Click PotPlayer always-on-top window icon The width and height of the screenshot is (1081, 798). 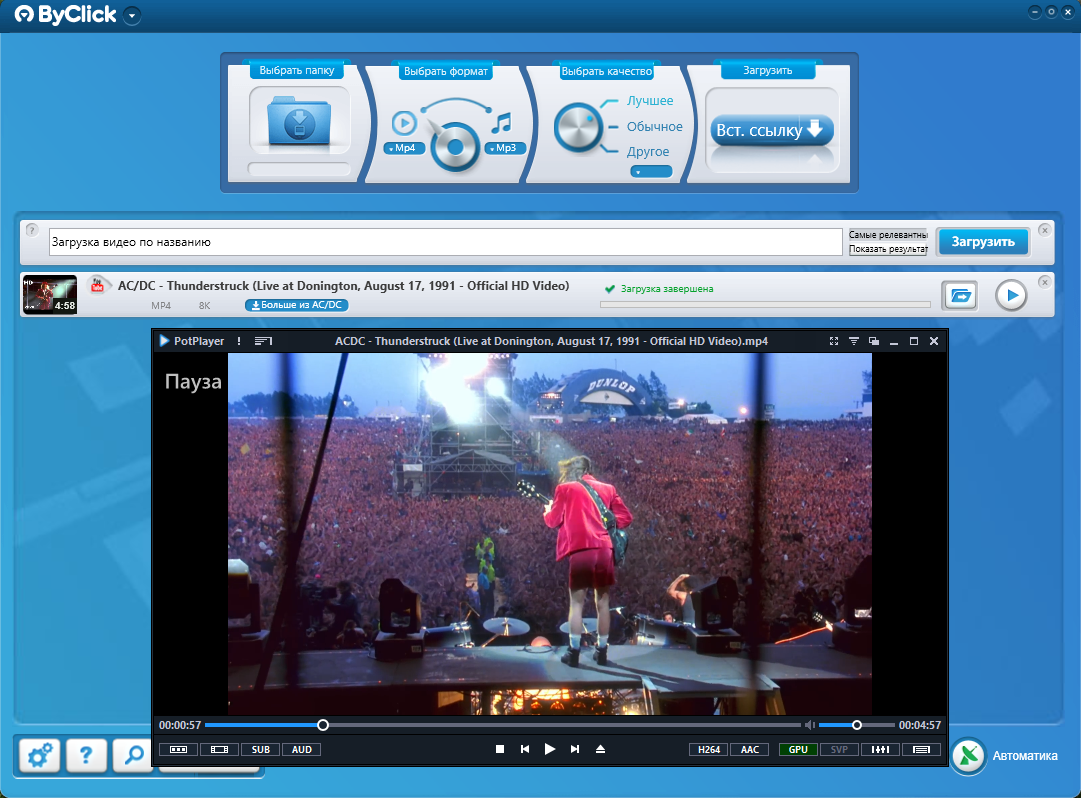tap(873, 341)
